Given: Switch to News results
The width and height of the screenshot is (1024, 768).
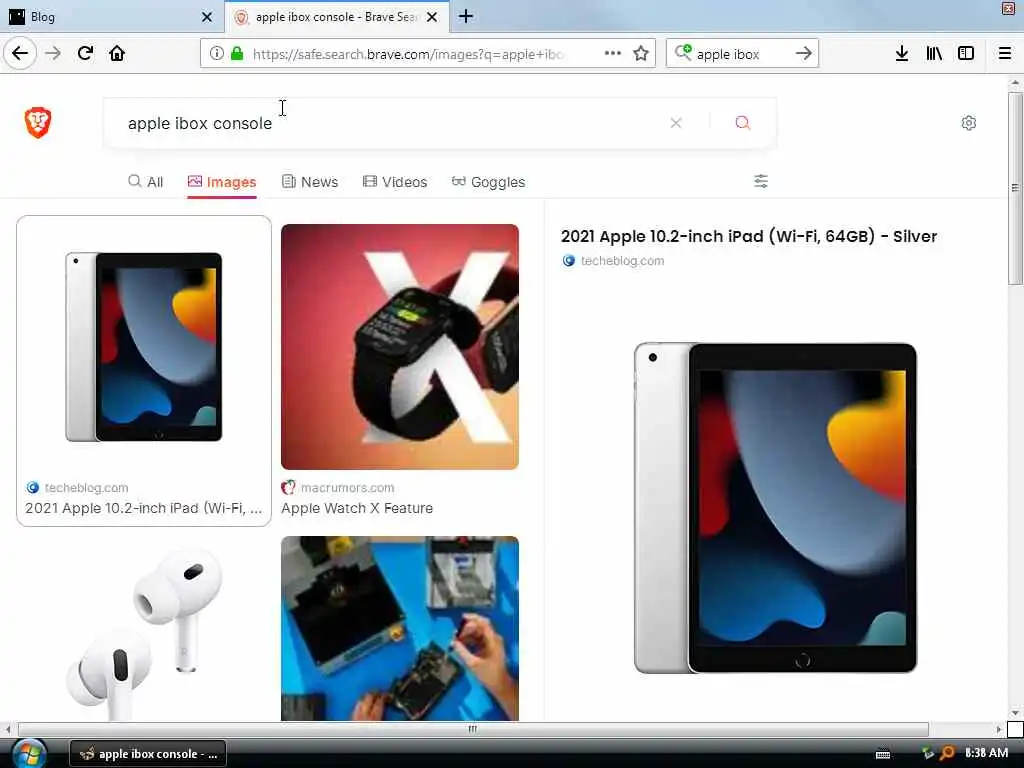Looking at the screenshot, I should (x=310, y=182).
